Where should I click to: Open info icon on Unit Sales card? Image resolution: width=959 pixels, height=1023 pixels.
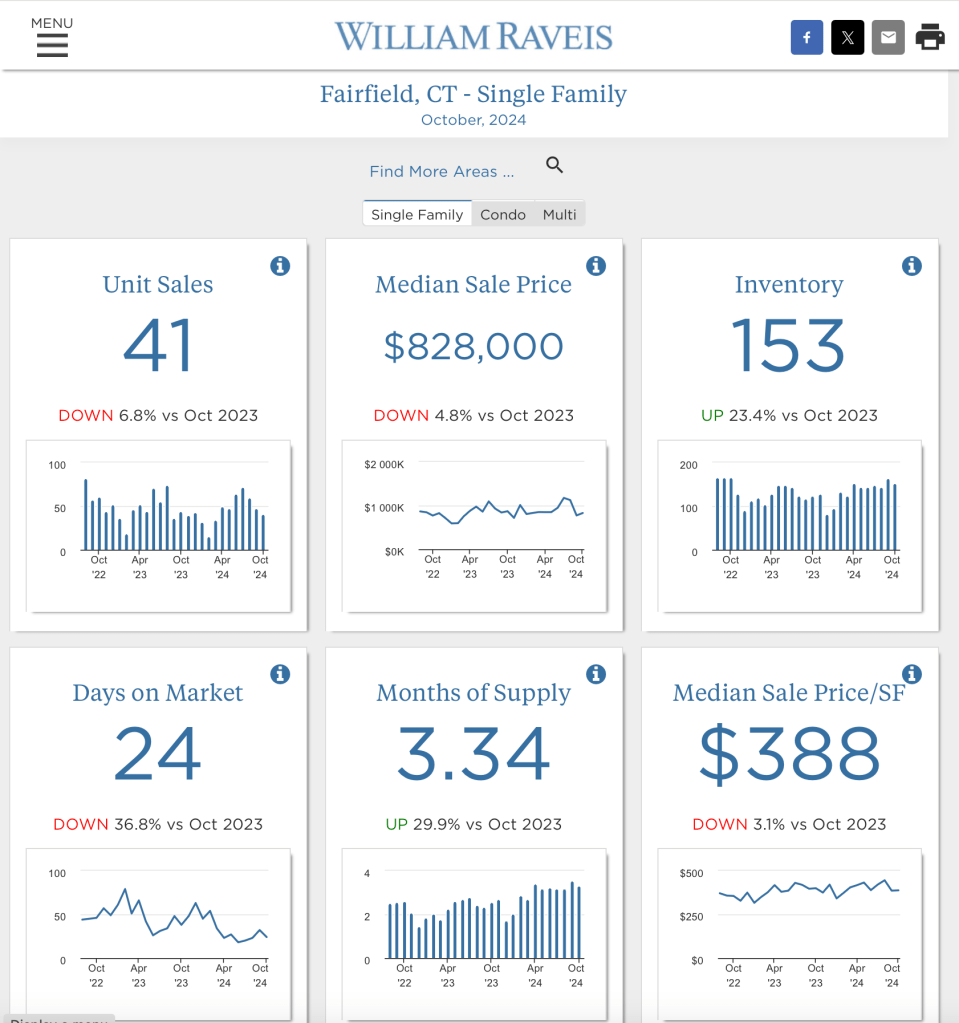[280, 266]
